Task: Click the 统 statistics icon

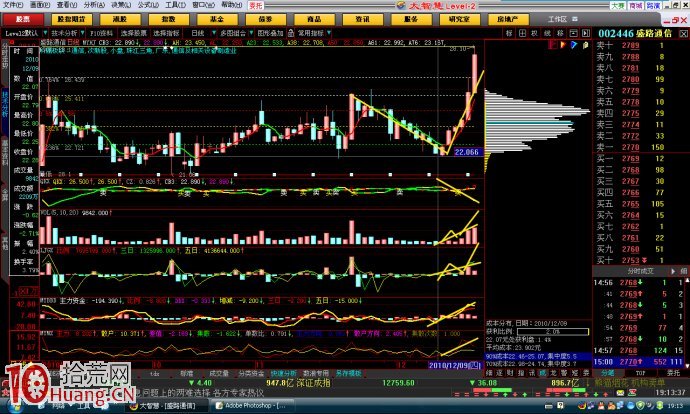Action: [x=547, y=33]
